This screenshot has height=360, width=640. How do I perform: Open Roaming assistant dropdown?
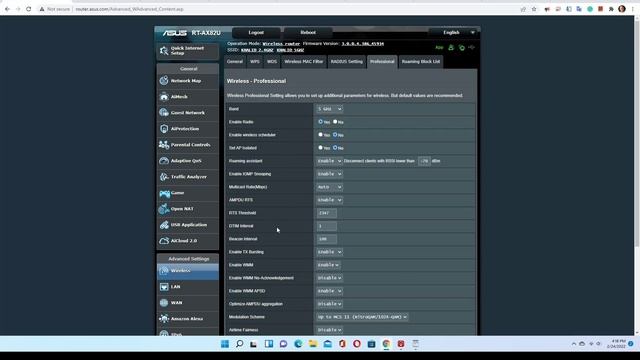pos(329,161)
